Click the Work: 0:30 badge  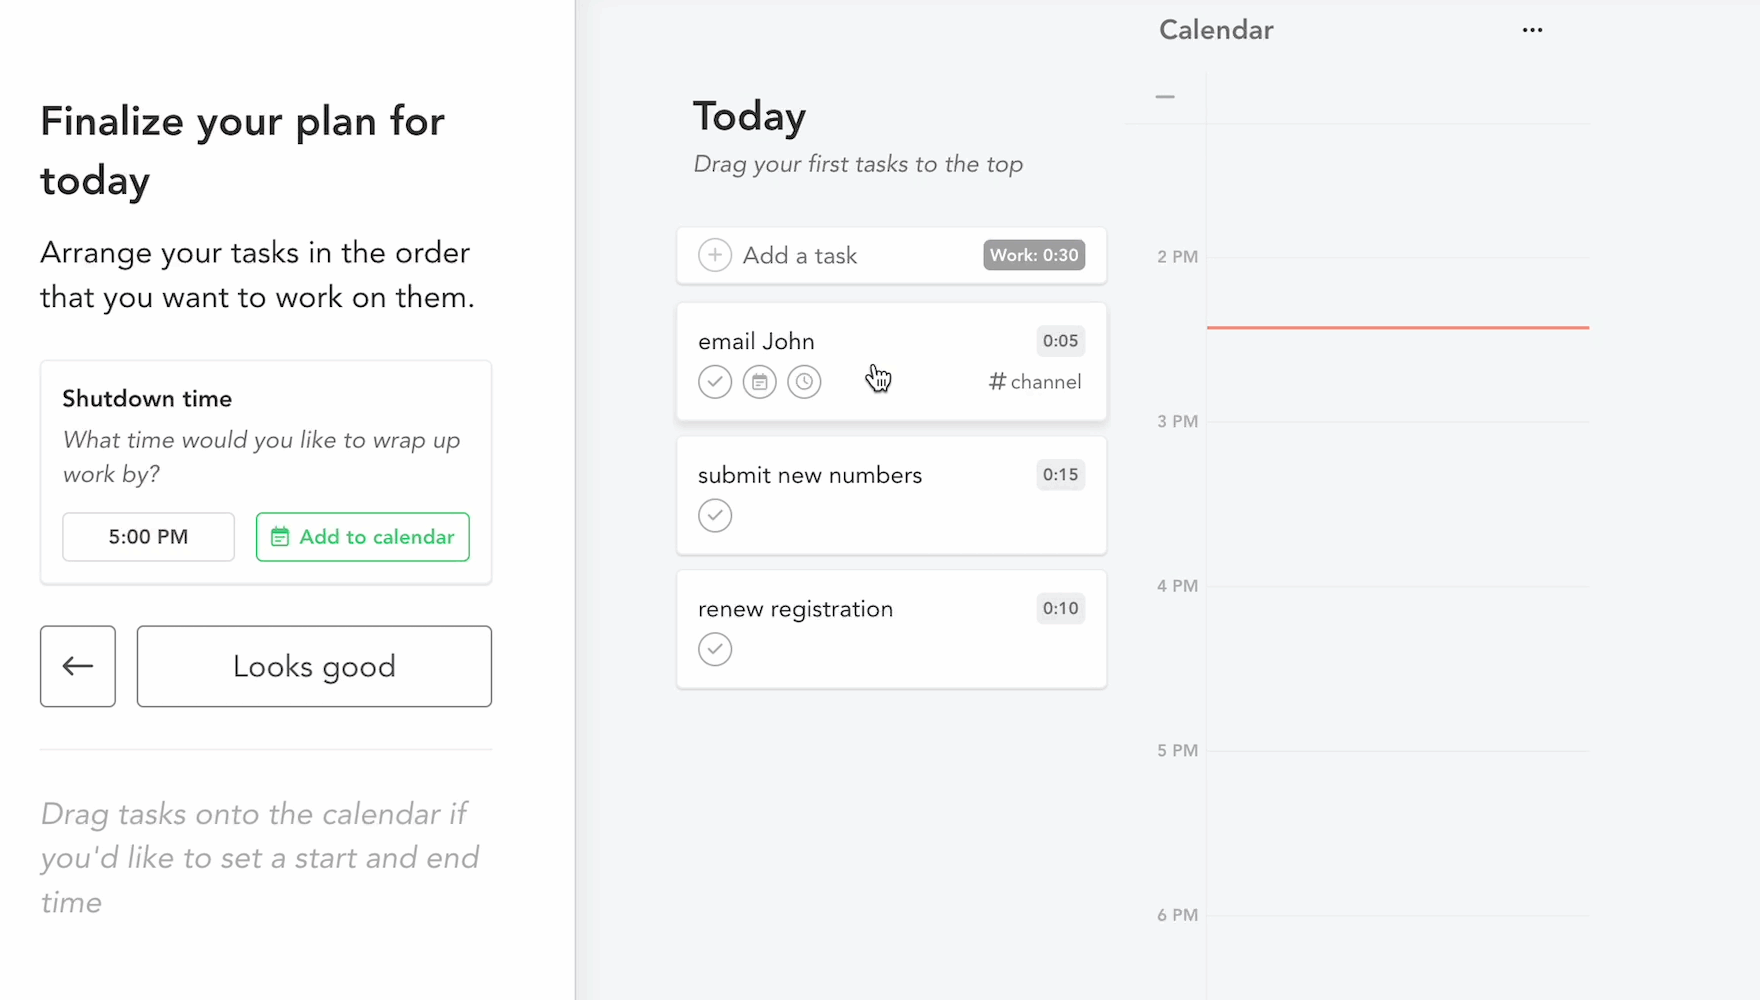pos(1033,255)
